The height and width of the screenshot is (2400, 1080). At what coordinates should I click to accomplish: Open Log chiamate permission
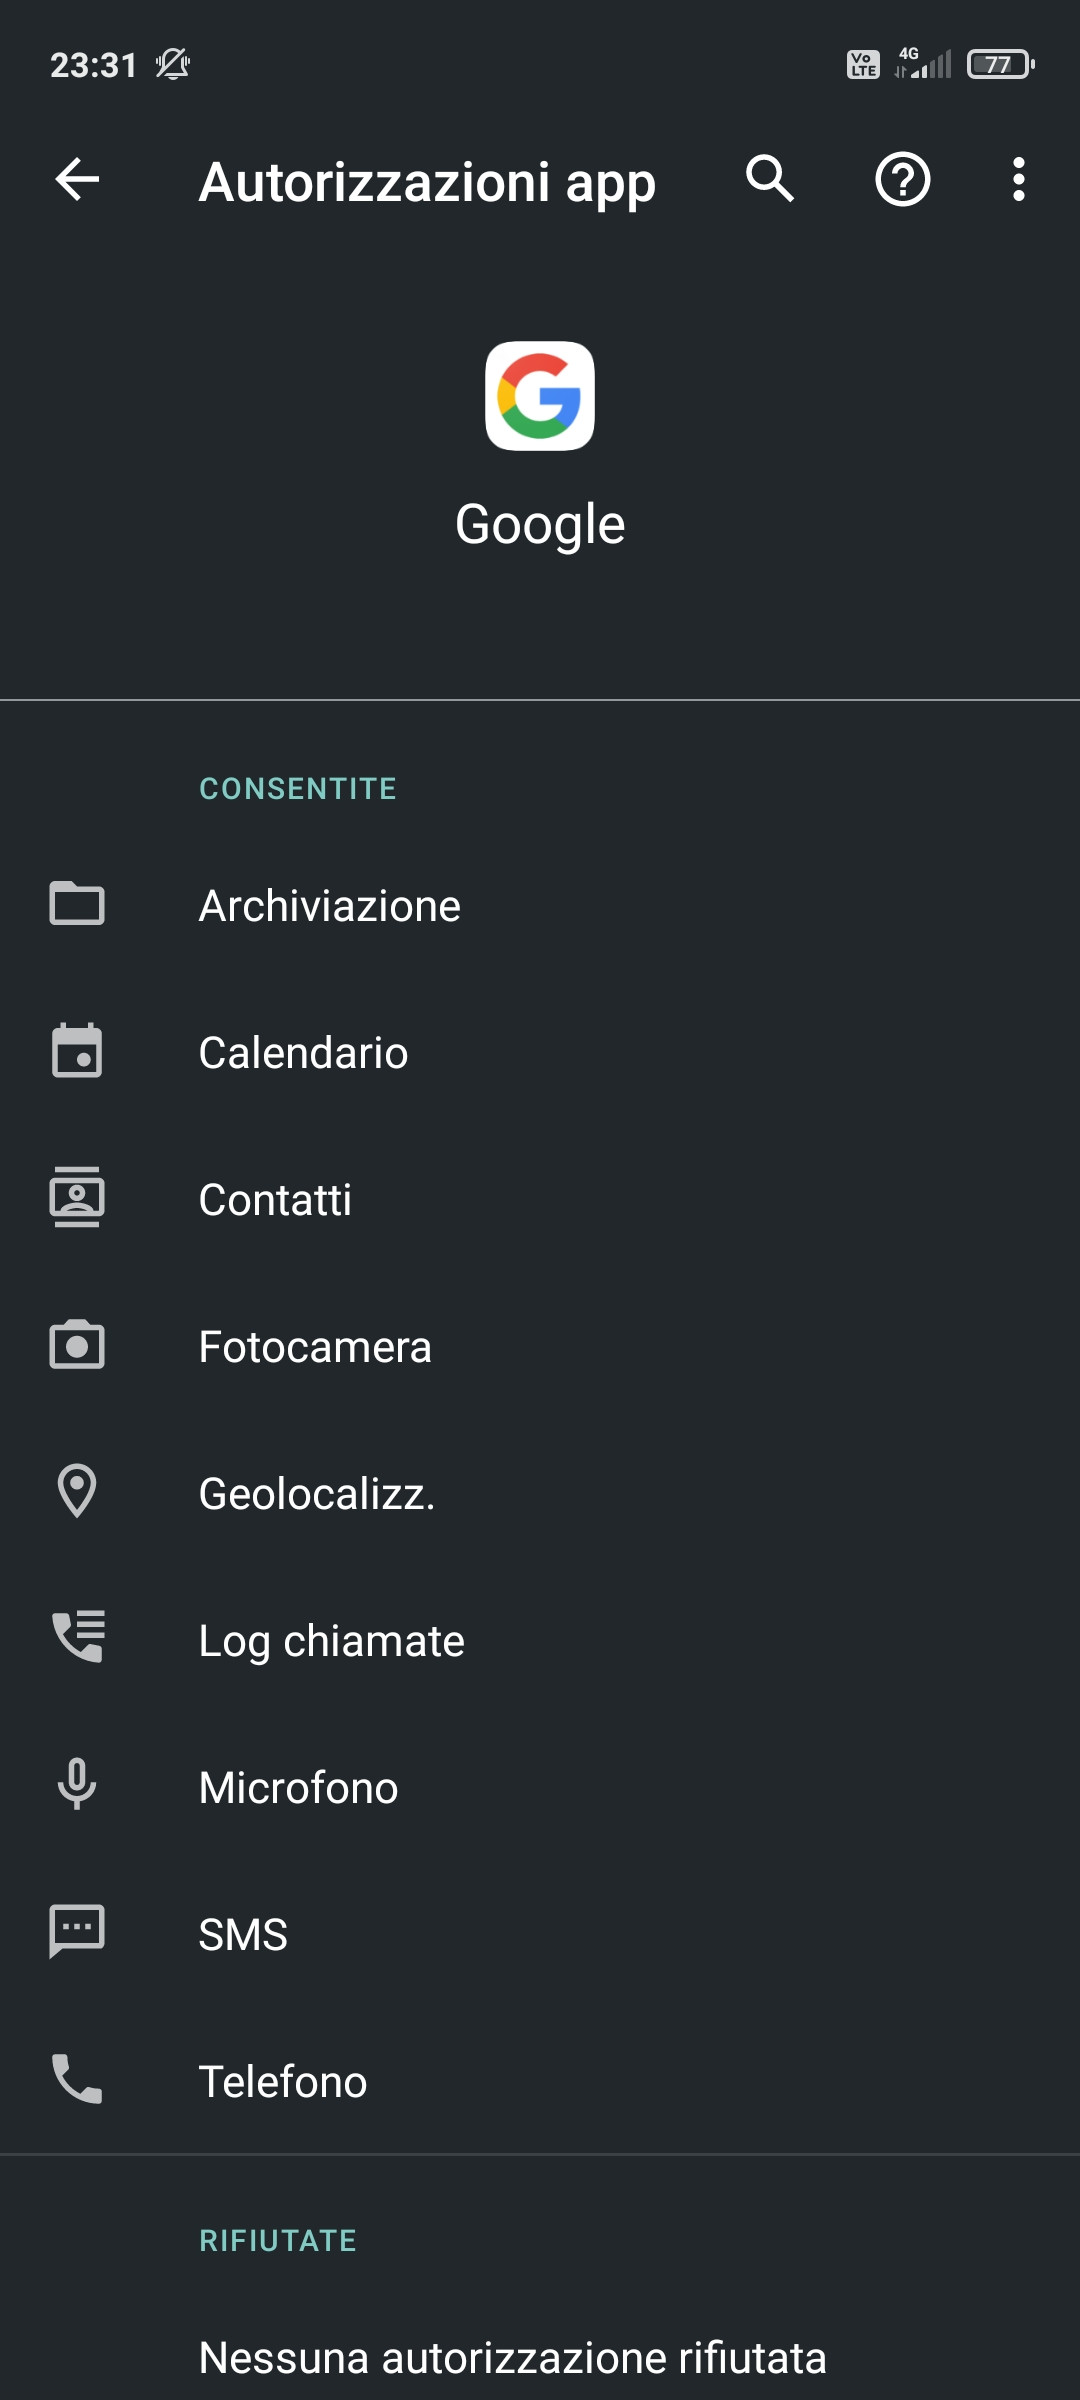click(x=331, y=1641)
